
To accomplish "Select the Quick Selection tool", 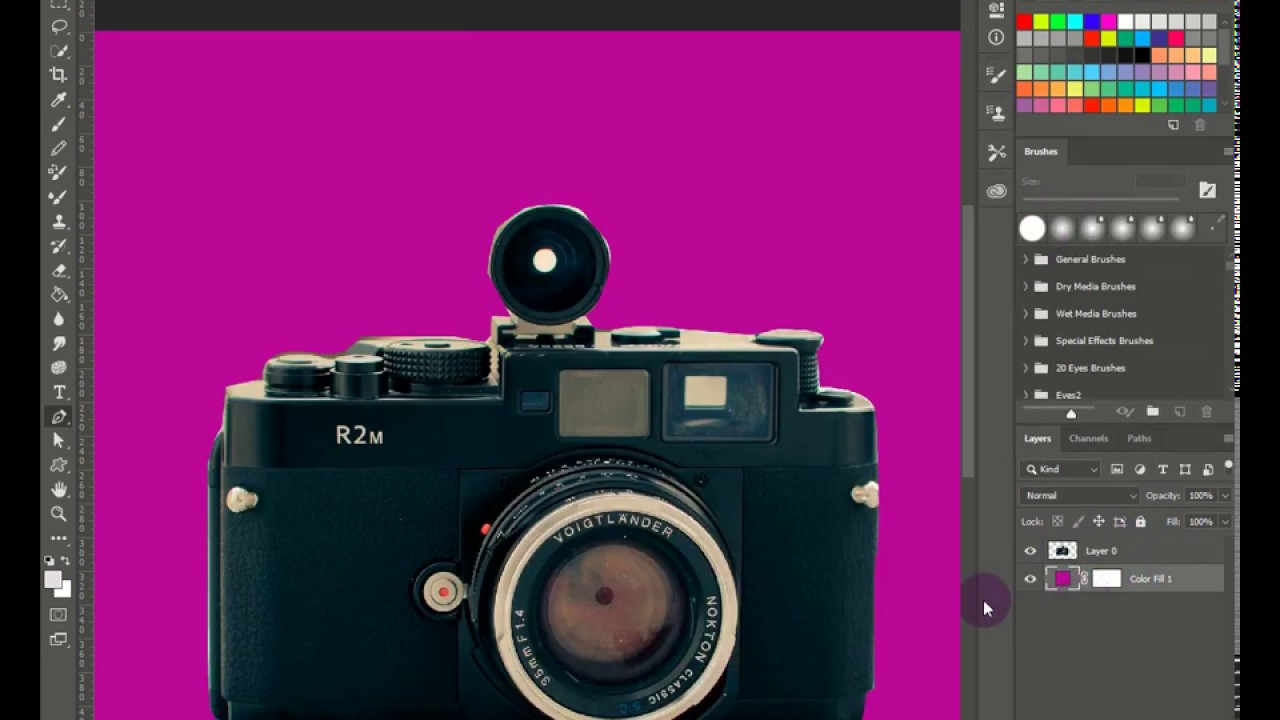I will (x=59, y=51).
